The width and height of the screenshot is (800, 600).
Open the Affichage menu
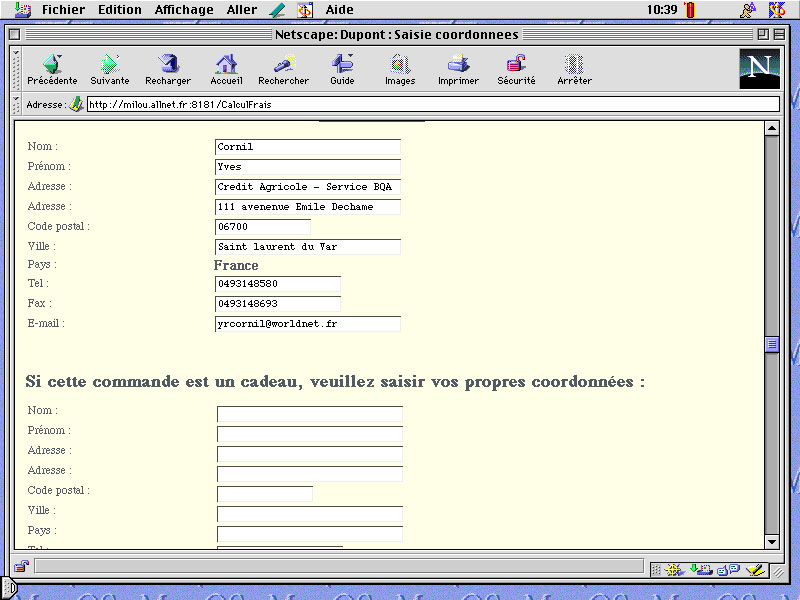click(x=184, y=10)
